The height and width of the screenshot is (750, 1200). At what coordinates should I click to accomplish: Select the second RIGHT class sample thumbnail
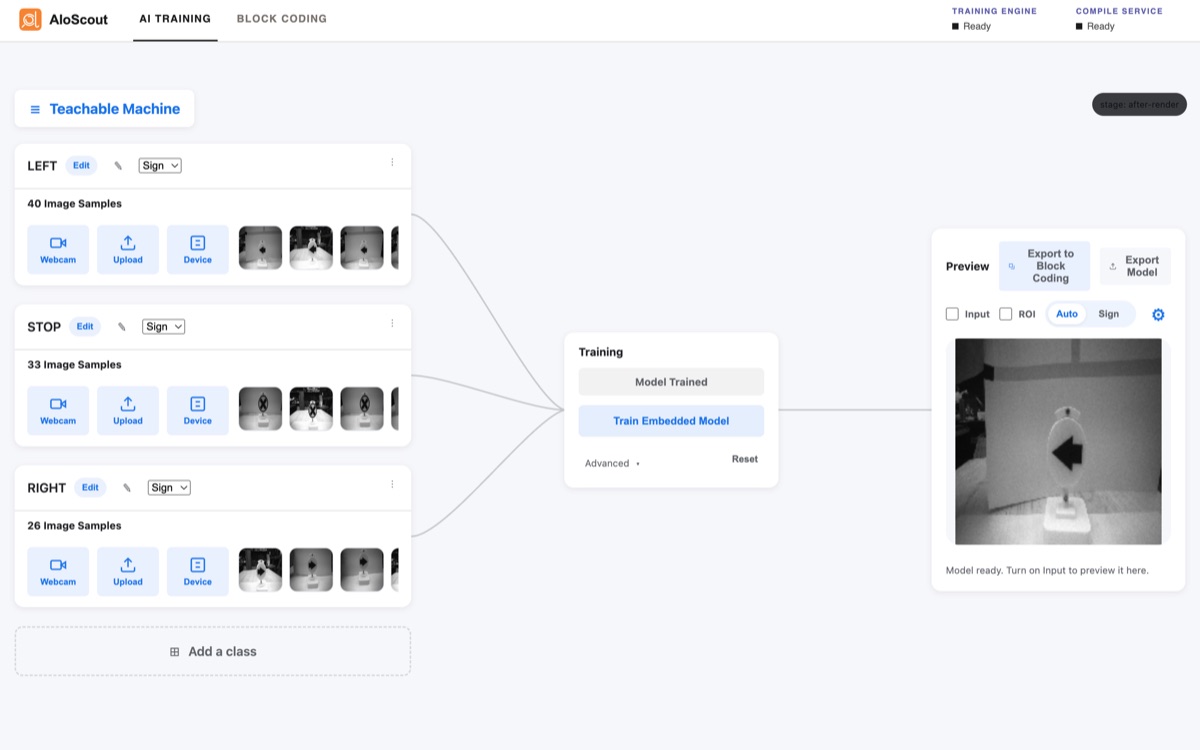[311, 570]
